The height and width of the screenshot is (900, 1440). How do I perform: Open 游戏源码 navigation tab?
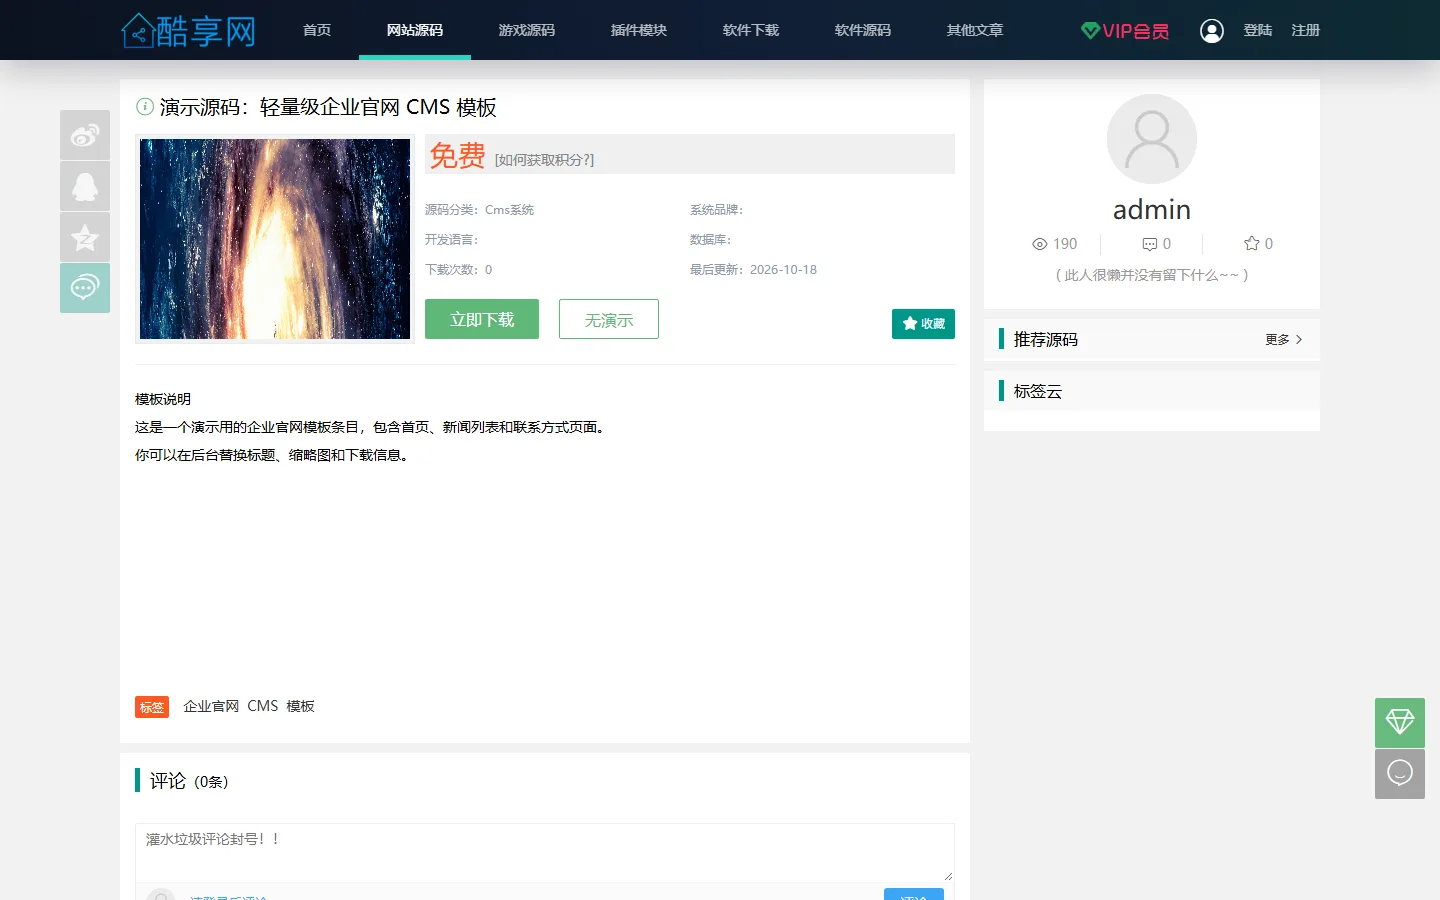pos(527,30)
